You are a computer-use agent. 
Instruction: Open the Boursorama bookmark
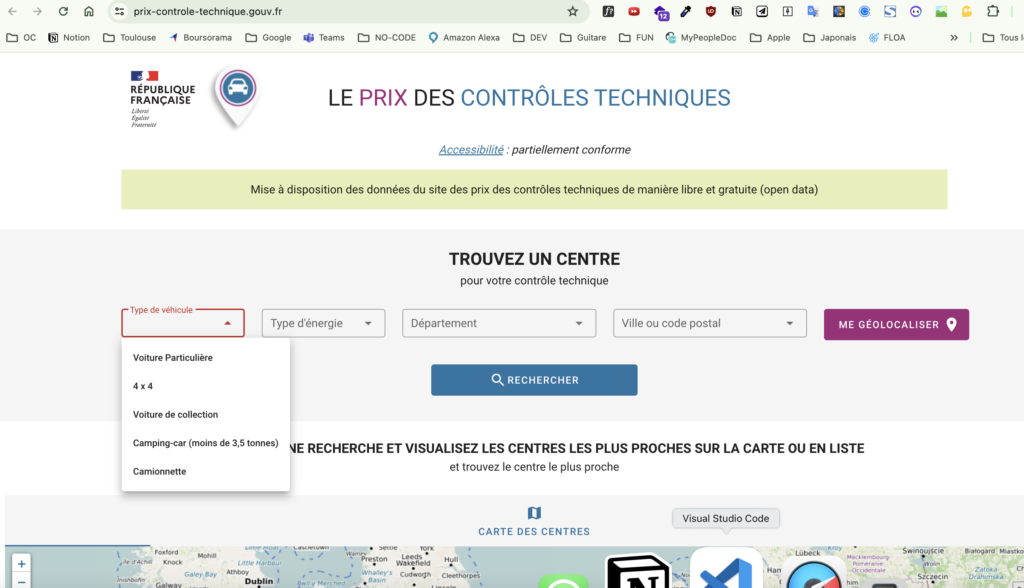(200, 38)
